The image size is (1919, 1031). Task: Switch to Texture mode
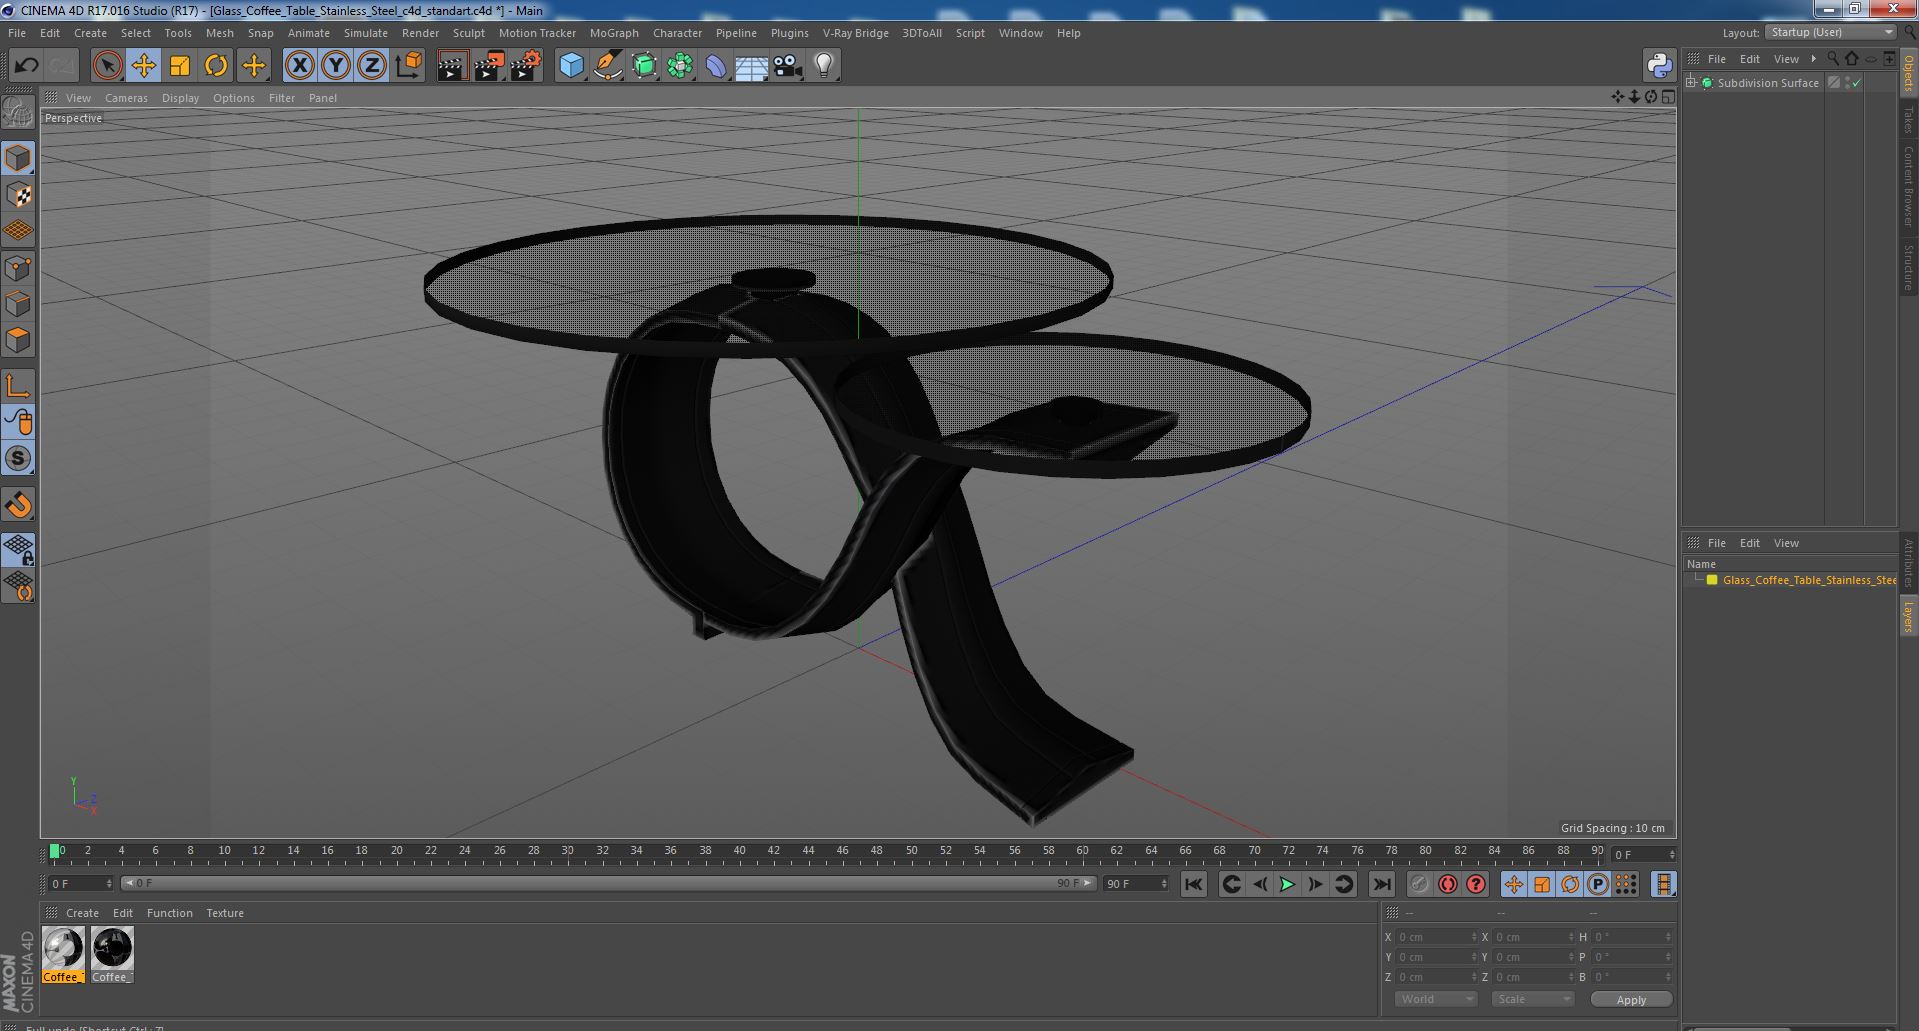click(18, 195)
